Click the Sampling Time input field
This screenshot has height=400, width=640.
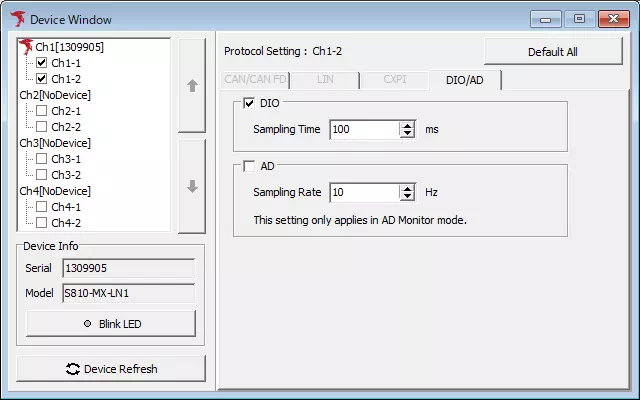(x=363, y=130)
